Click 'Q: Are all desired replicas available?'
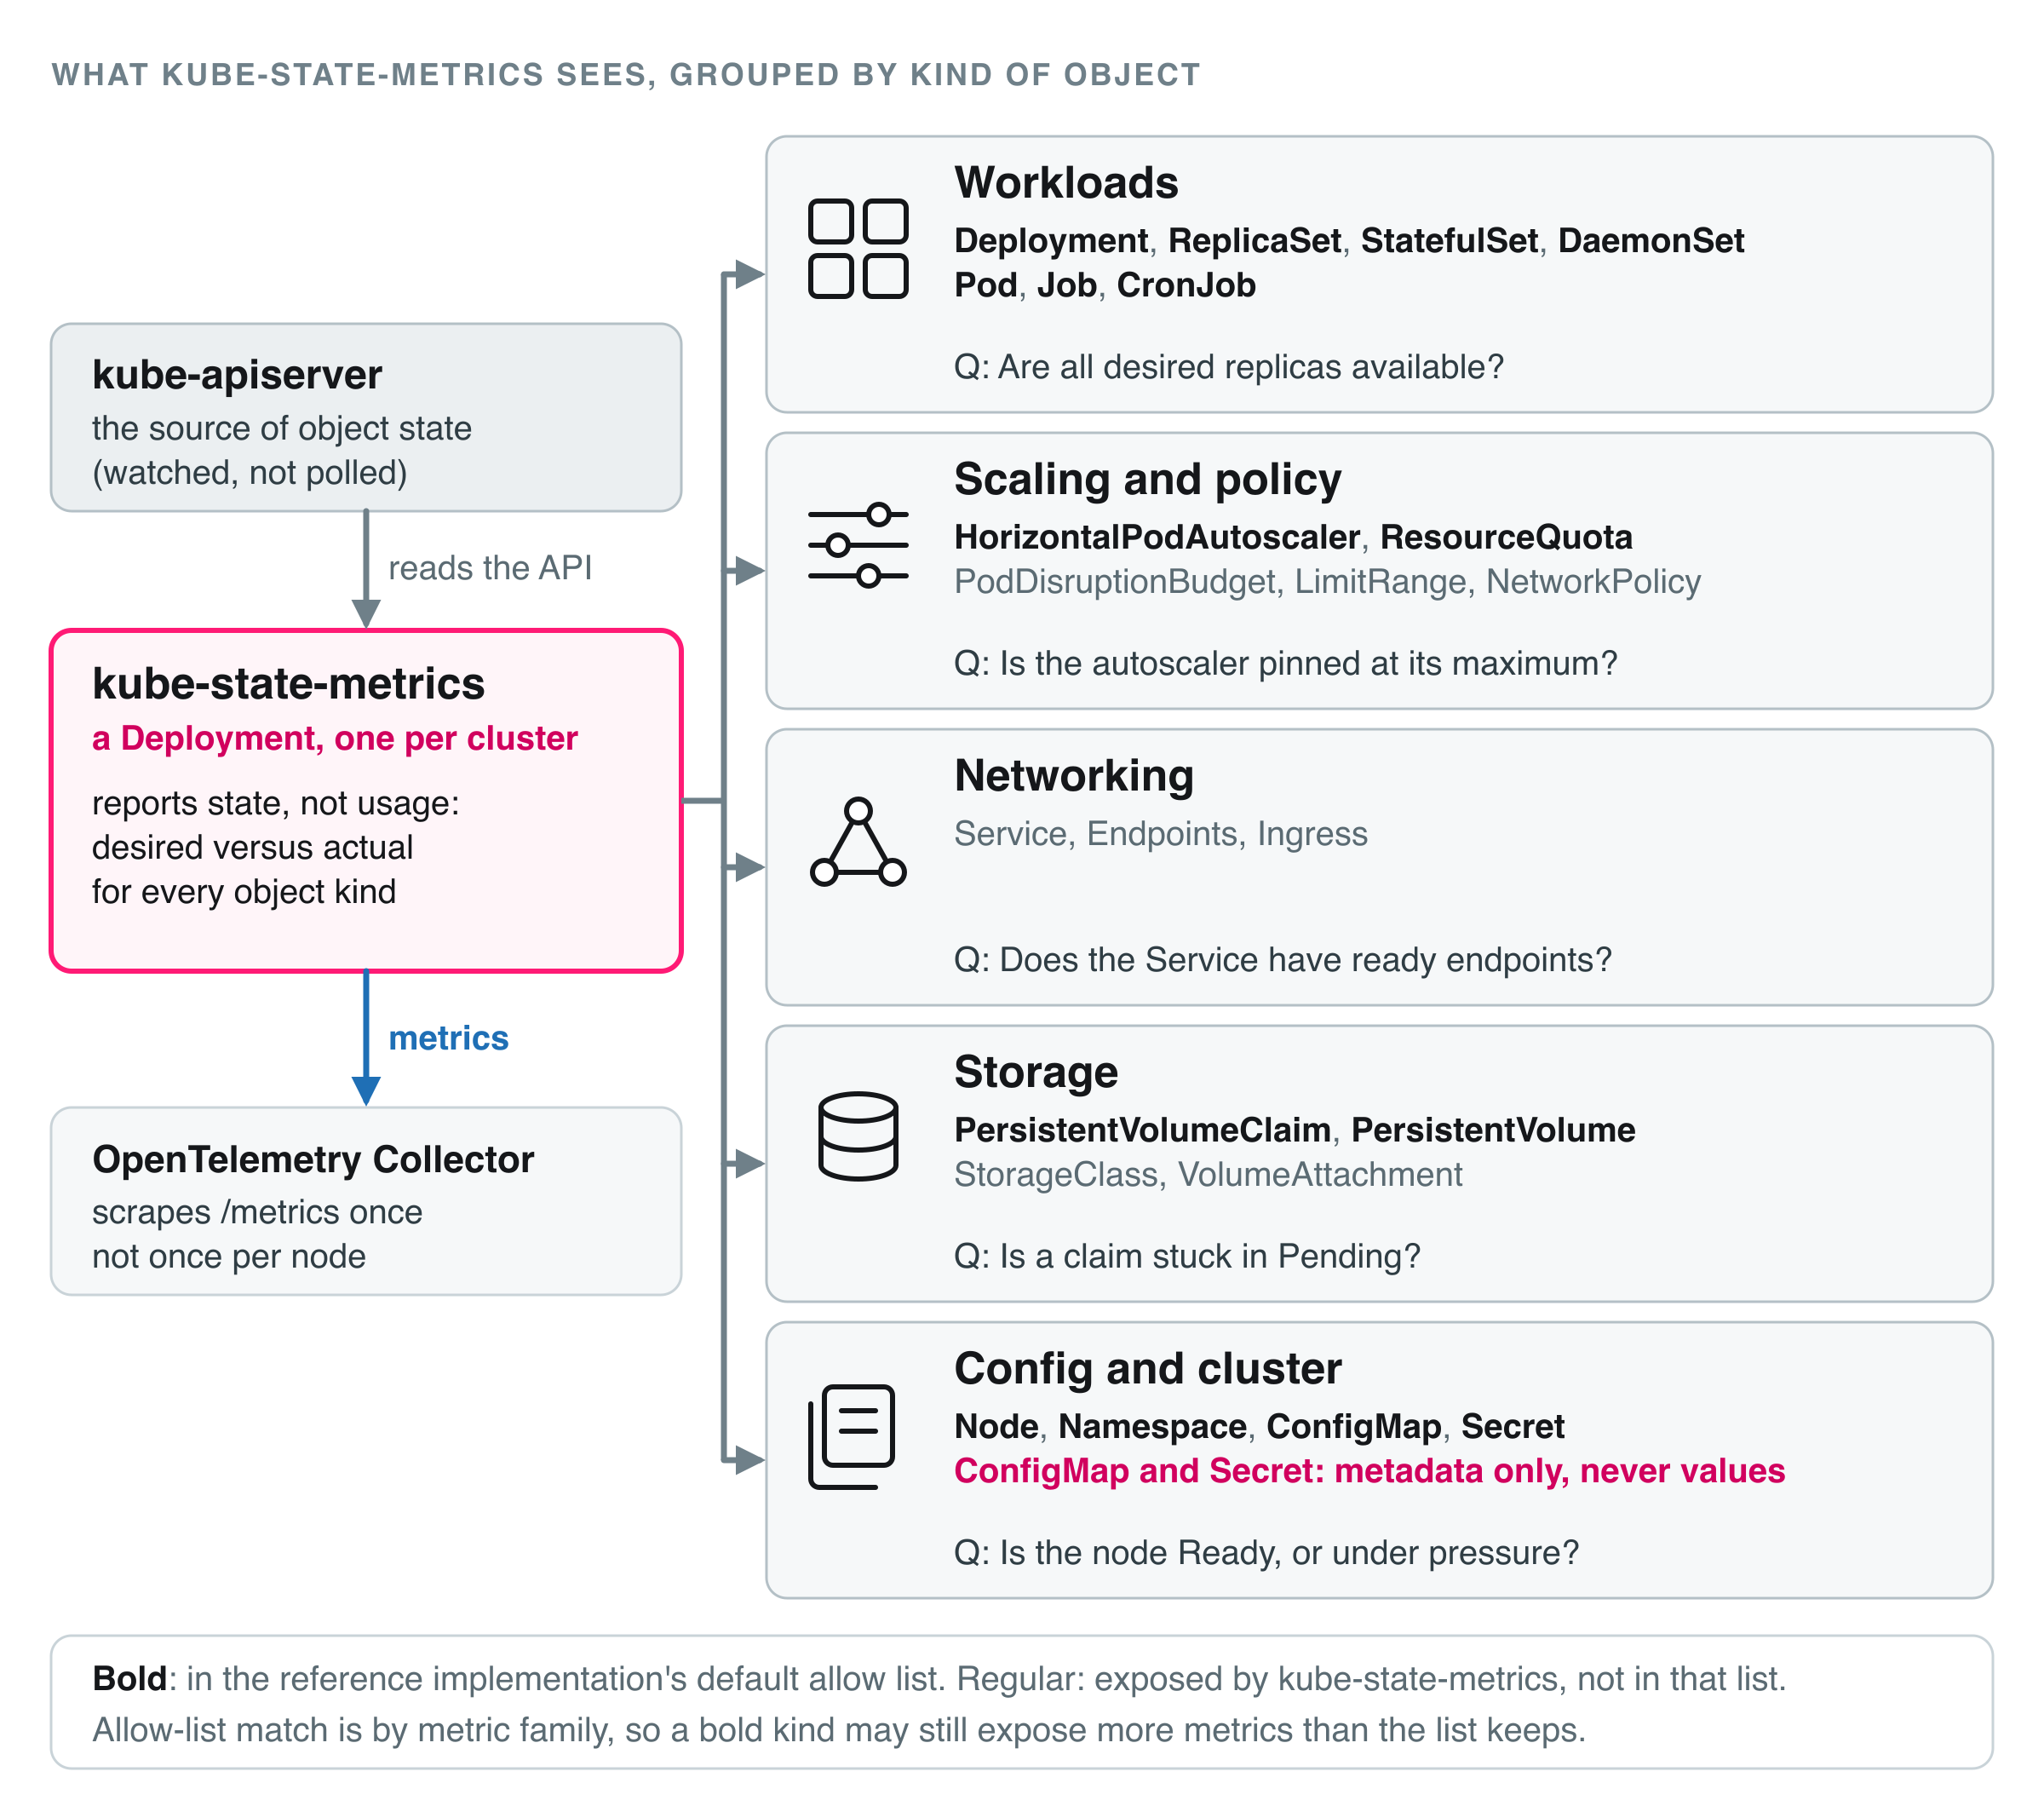The image size is (2044, 1806). click(x=1229, y=367)
